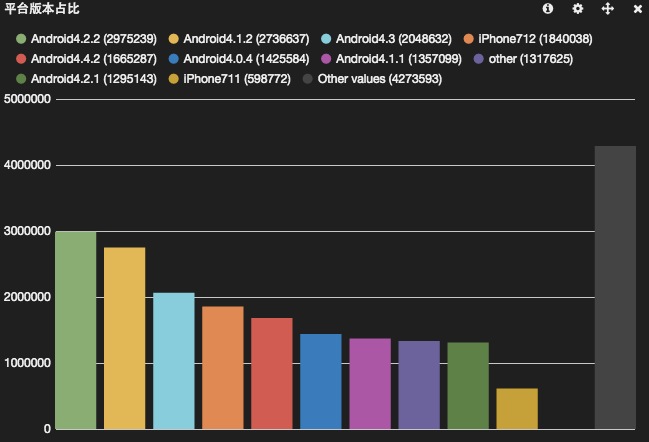This screenshot has height=442, width=649.
Task: Click the tallest gray Other values bar
Action: coord(615,288)
